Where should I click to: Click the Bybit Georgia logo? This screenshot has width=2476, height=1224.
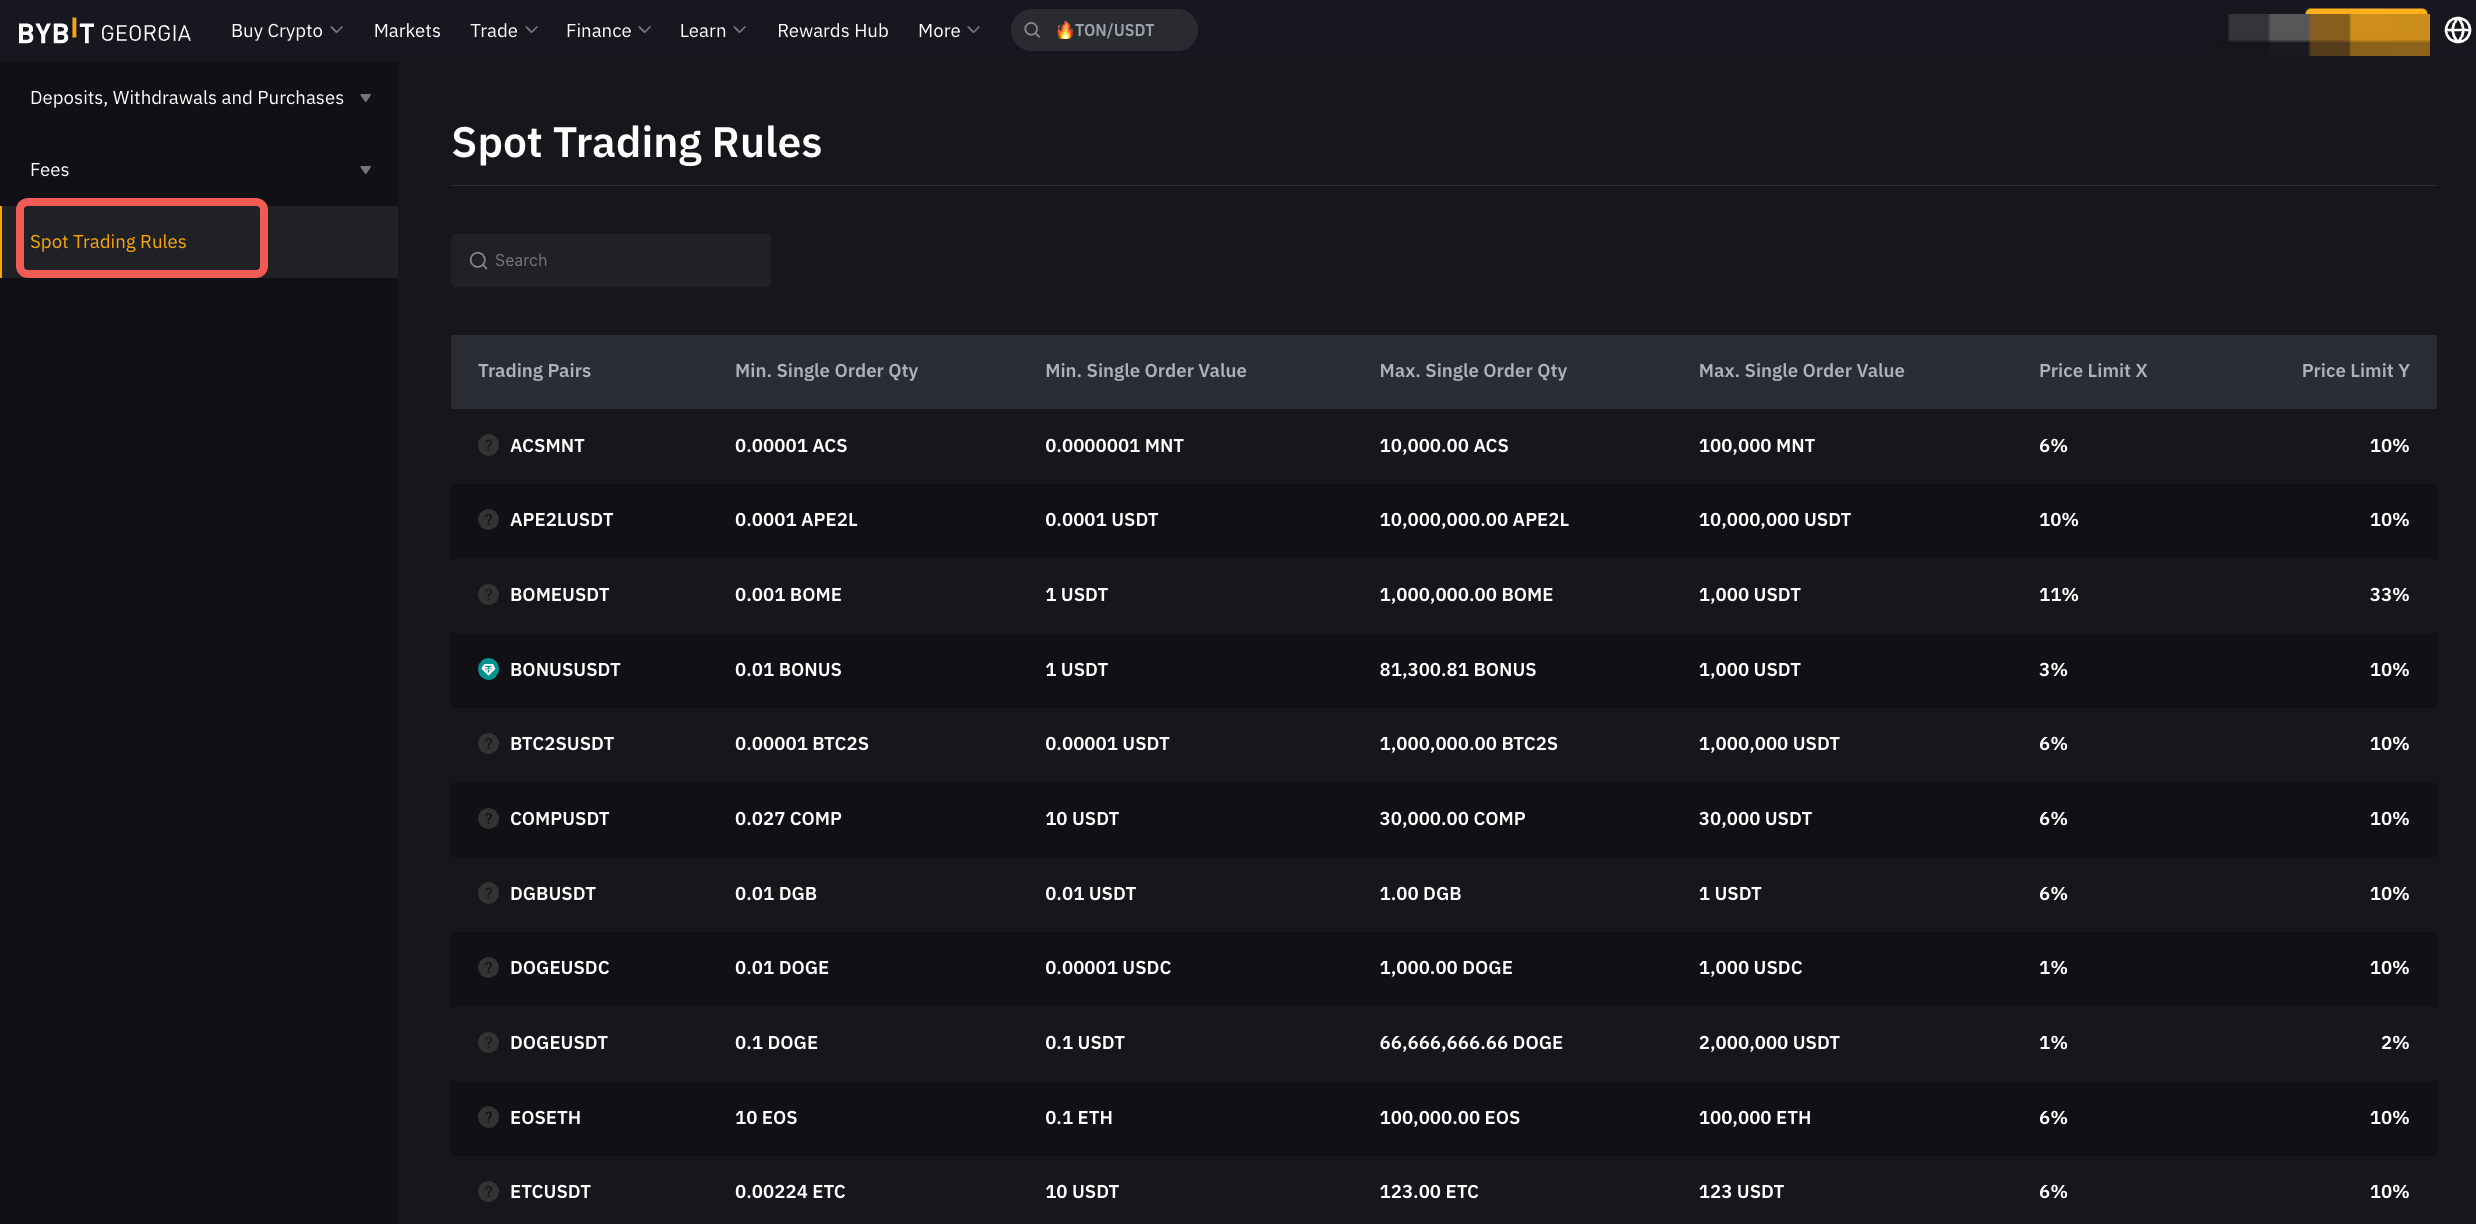(x=104, y=31)
